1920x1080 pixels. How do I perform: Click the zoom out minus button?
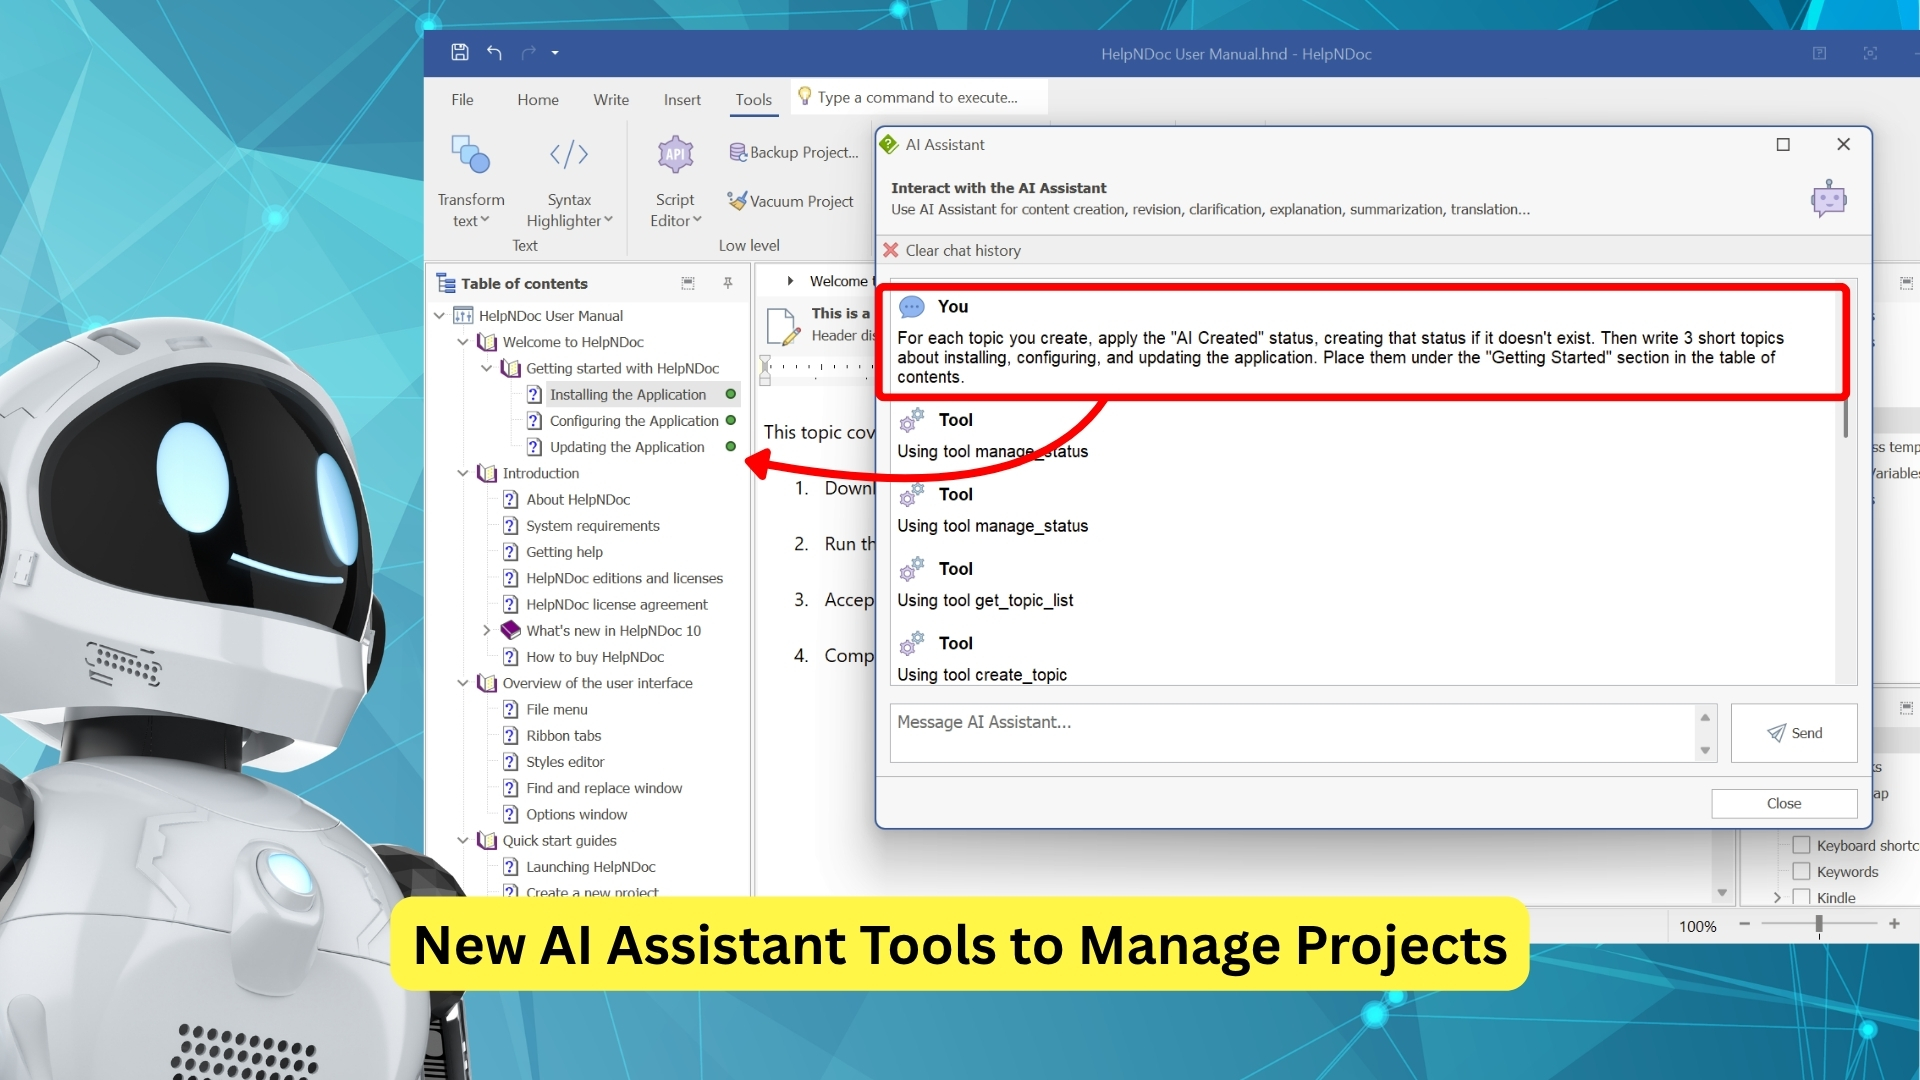[1745, 925]
